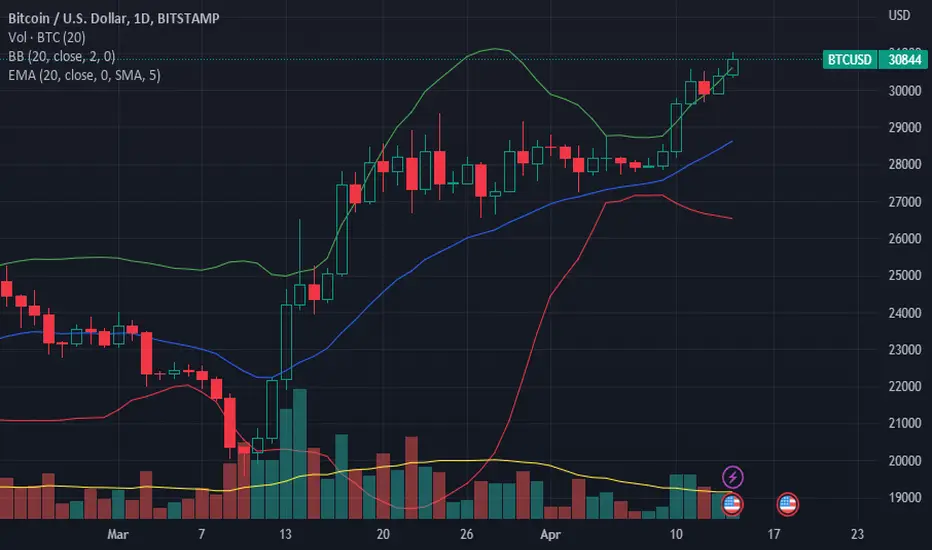This screenshot has width=932, height=550.
Task: Select the 30844 current price tag
Action: (x=904, y=59)
